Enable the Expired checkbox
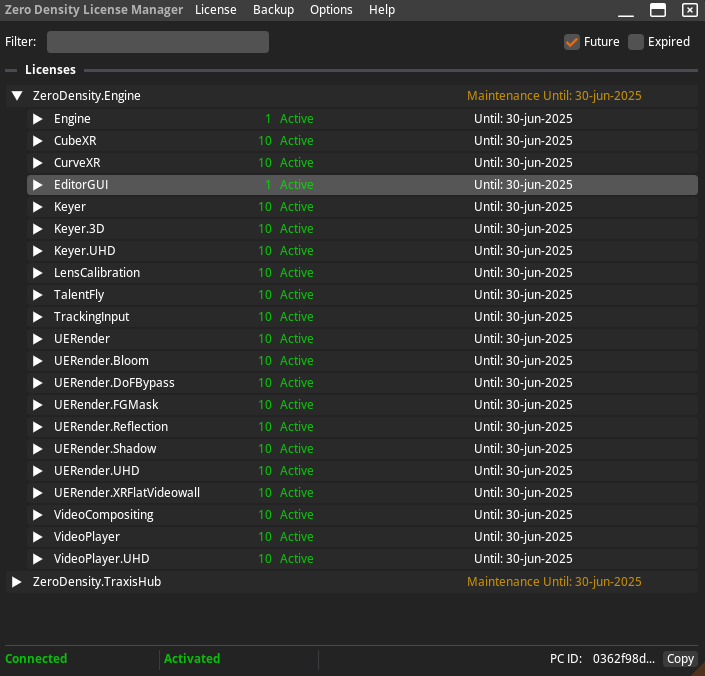 [636, 42]
